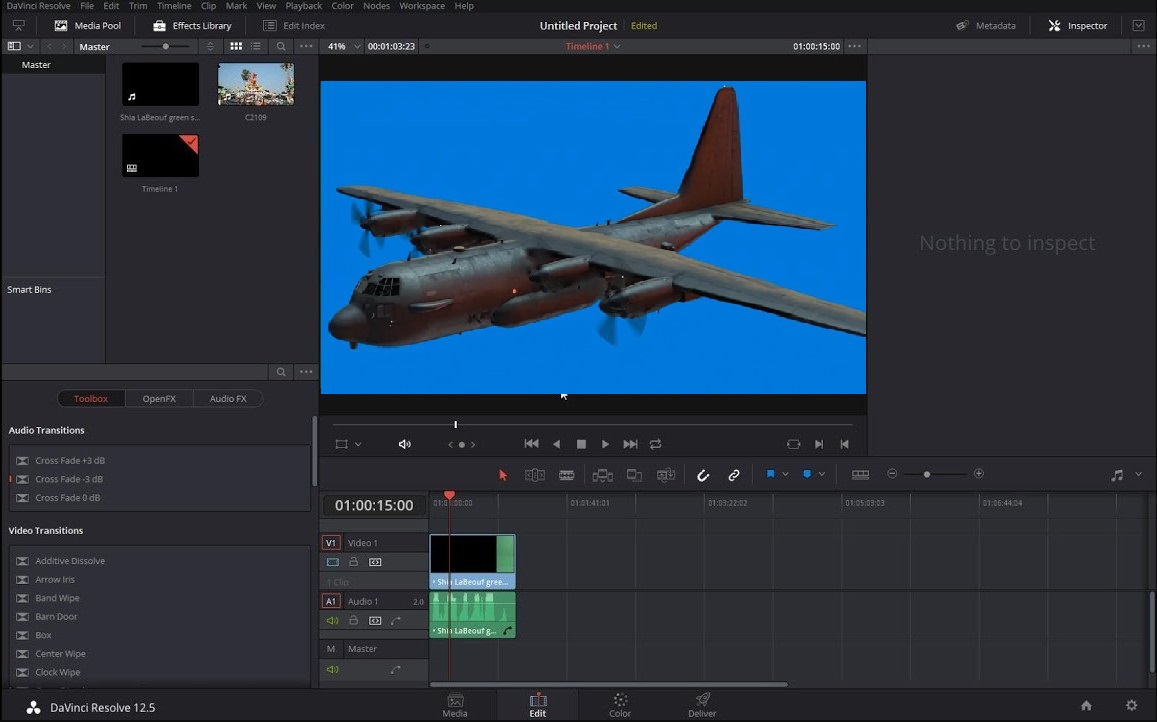Adjust the timeline zoom slider
Viewport: 1157px width, 722px height.
pyautogui.click(x=927, y=474)
